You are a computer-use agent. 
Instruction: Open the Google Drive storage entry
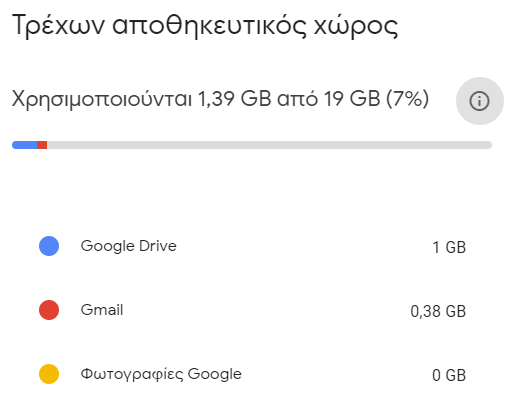coord(252,246)
